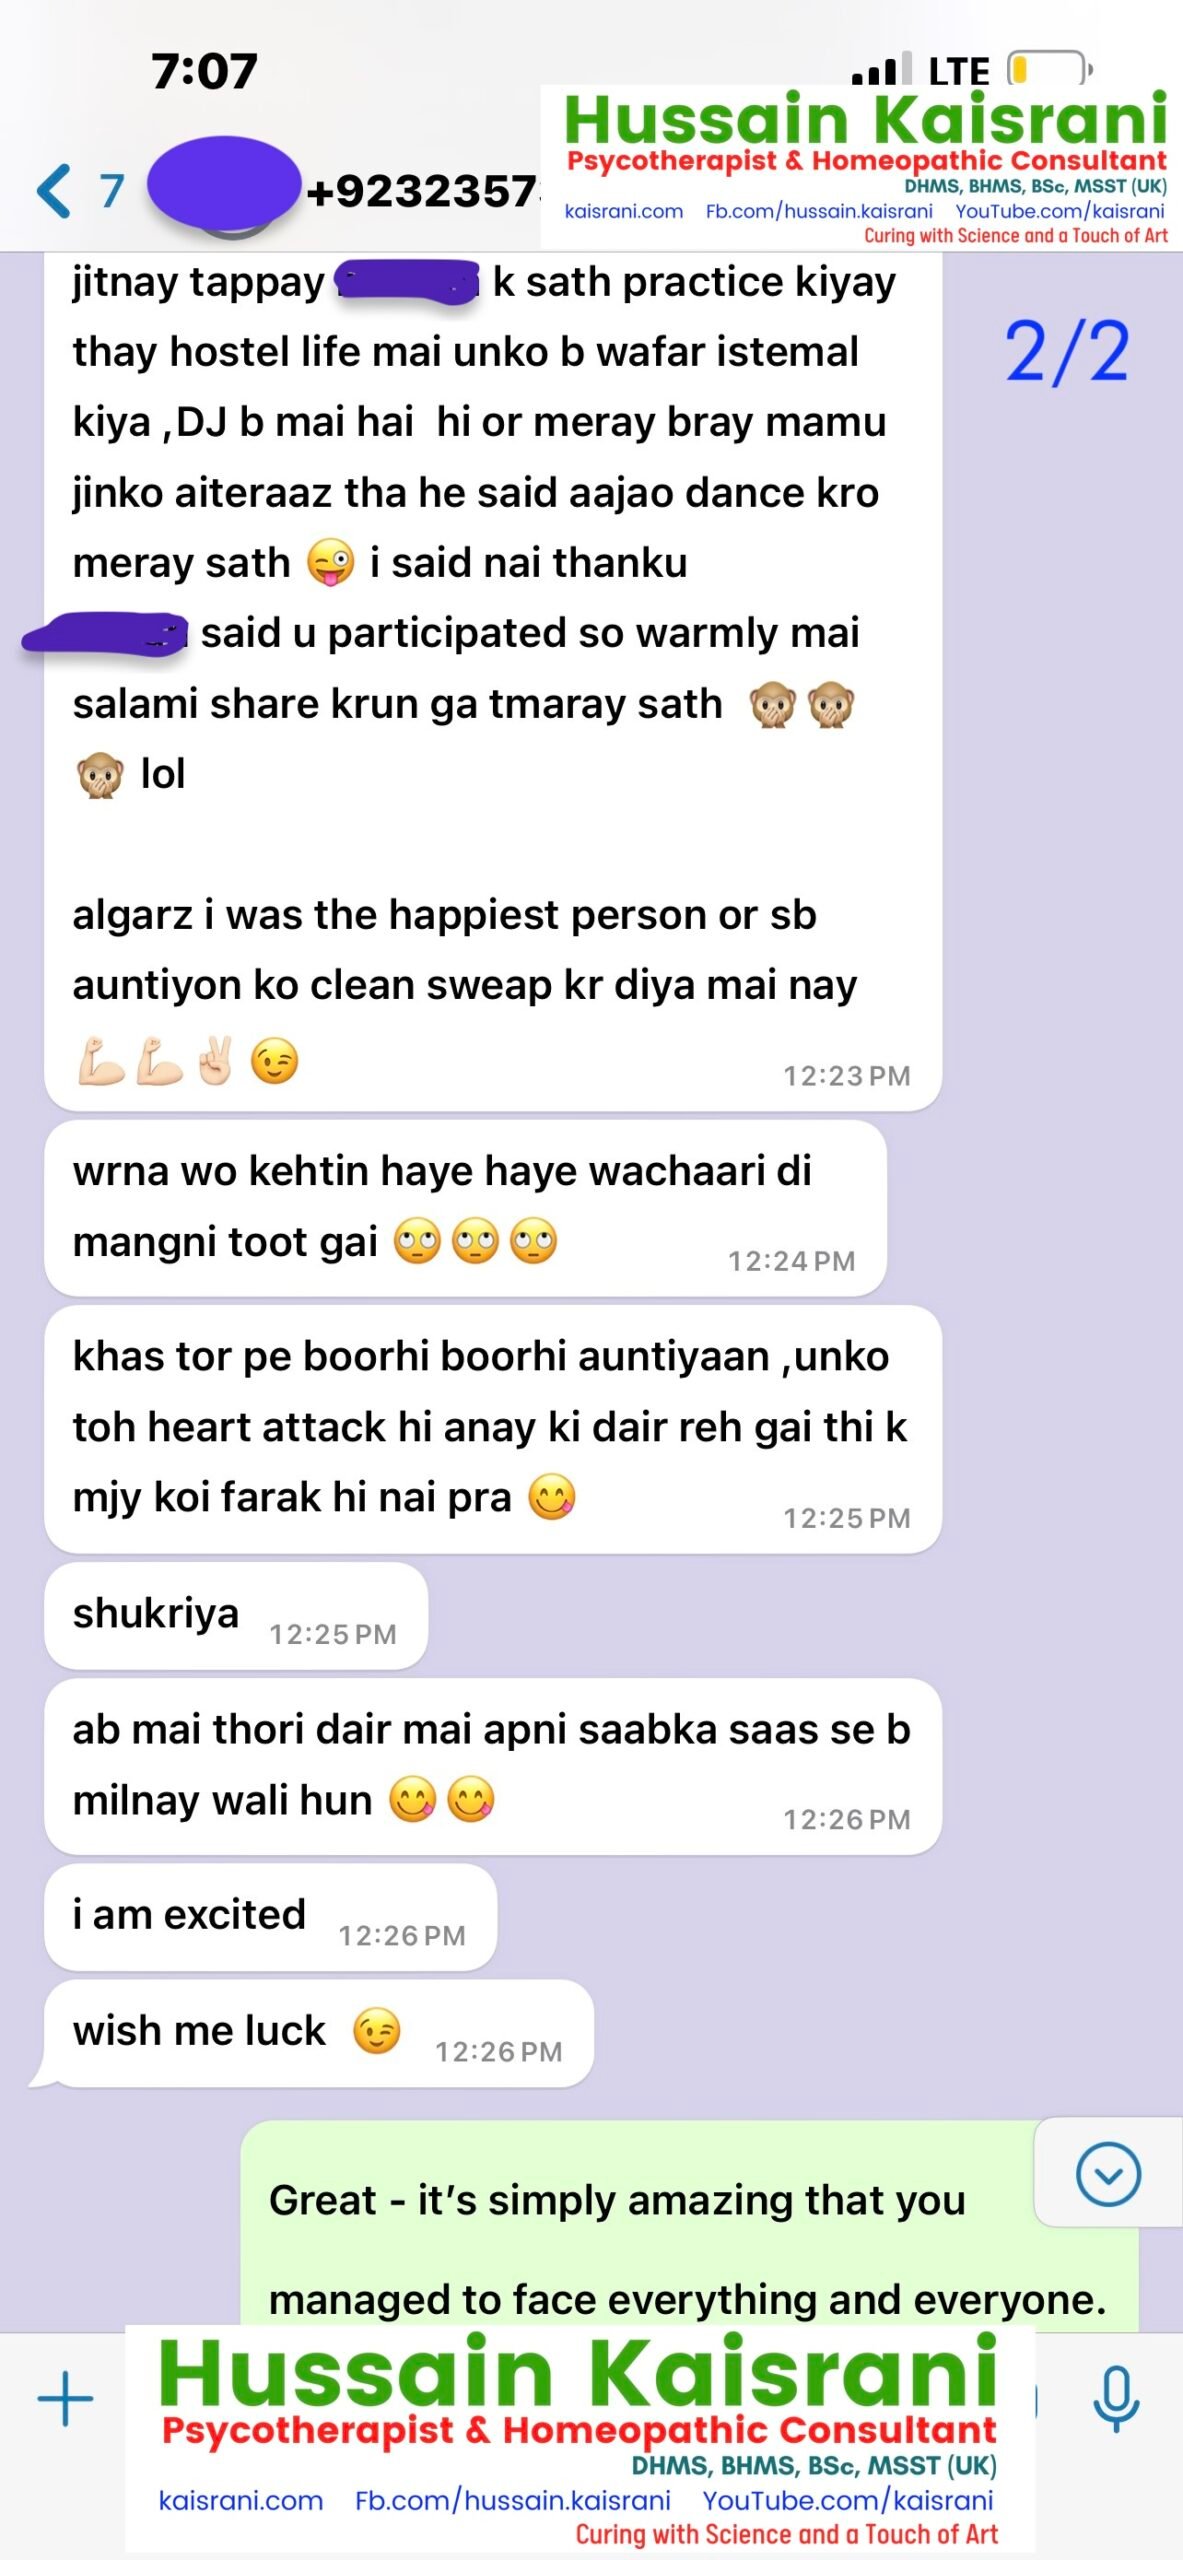
Task: Tap the cellular signal bars icon
Action: [882, 69]
